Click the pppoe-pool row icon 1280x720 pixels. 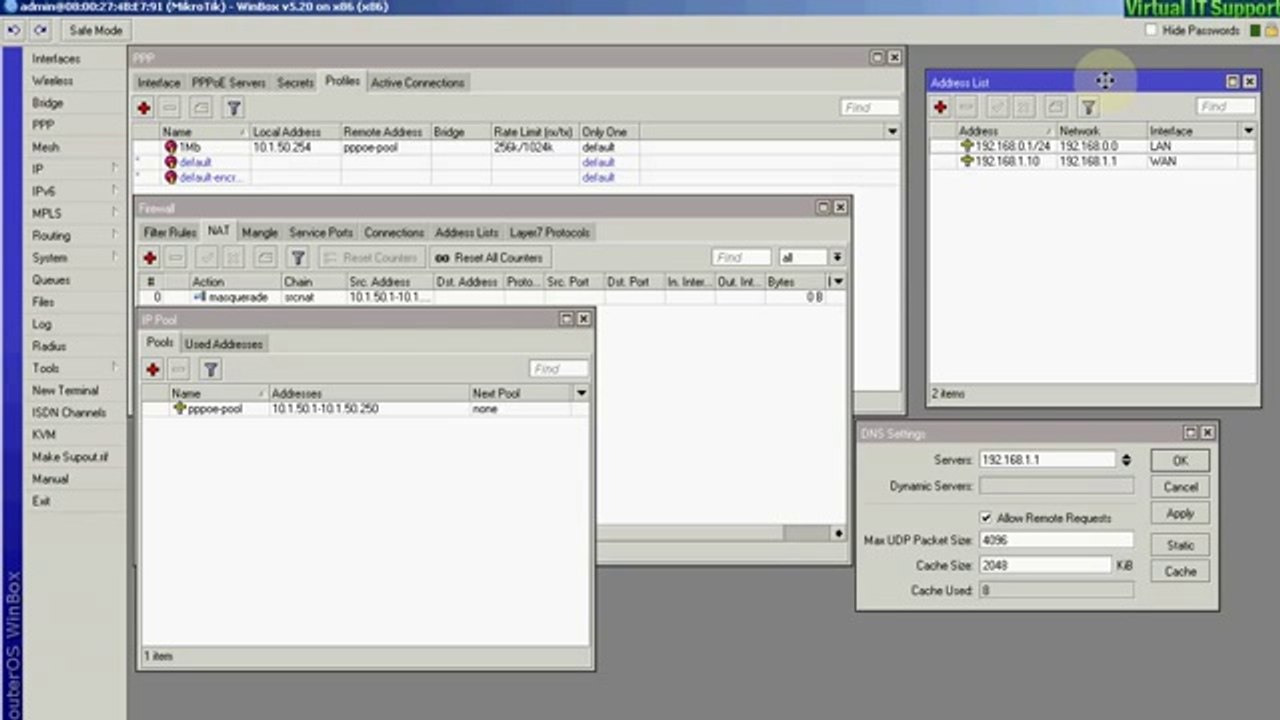180,408
